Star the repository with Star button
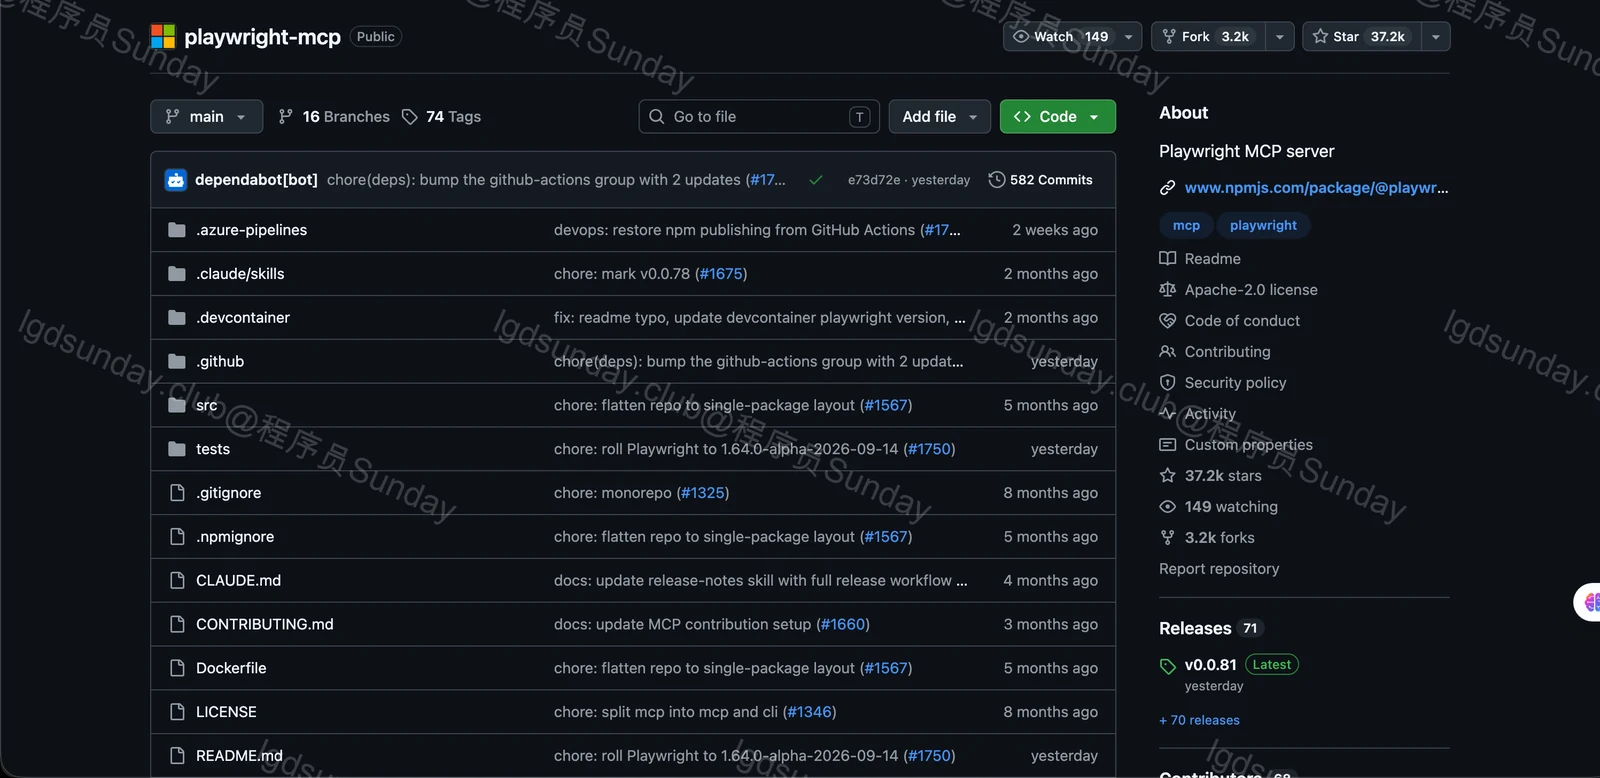 (x=1362, y=37)
